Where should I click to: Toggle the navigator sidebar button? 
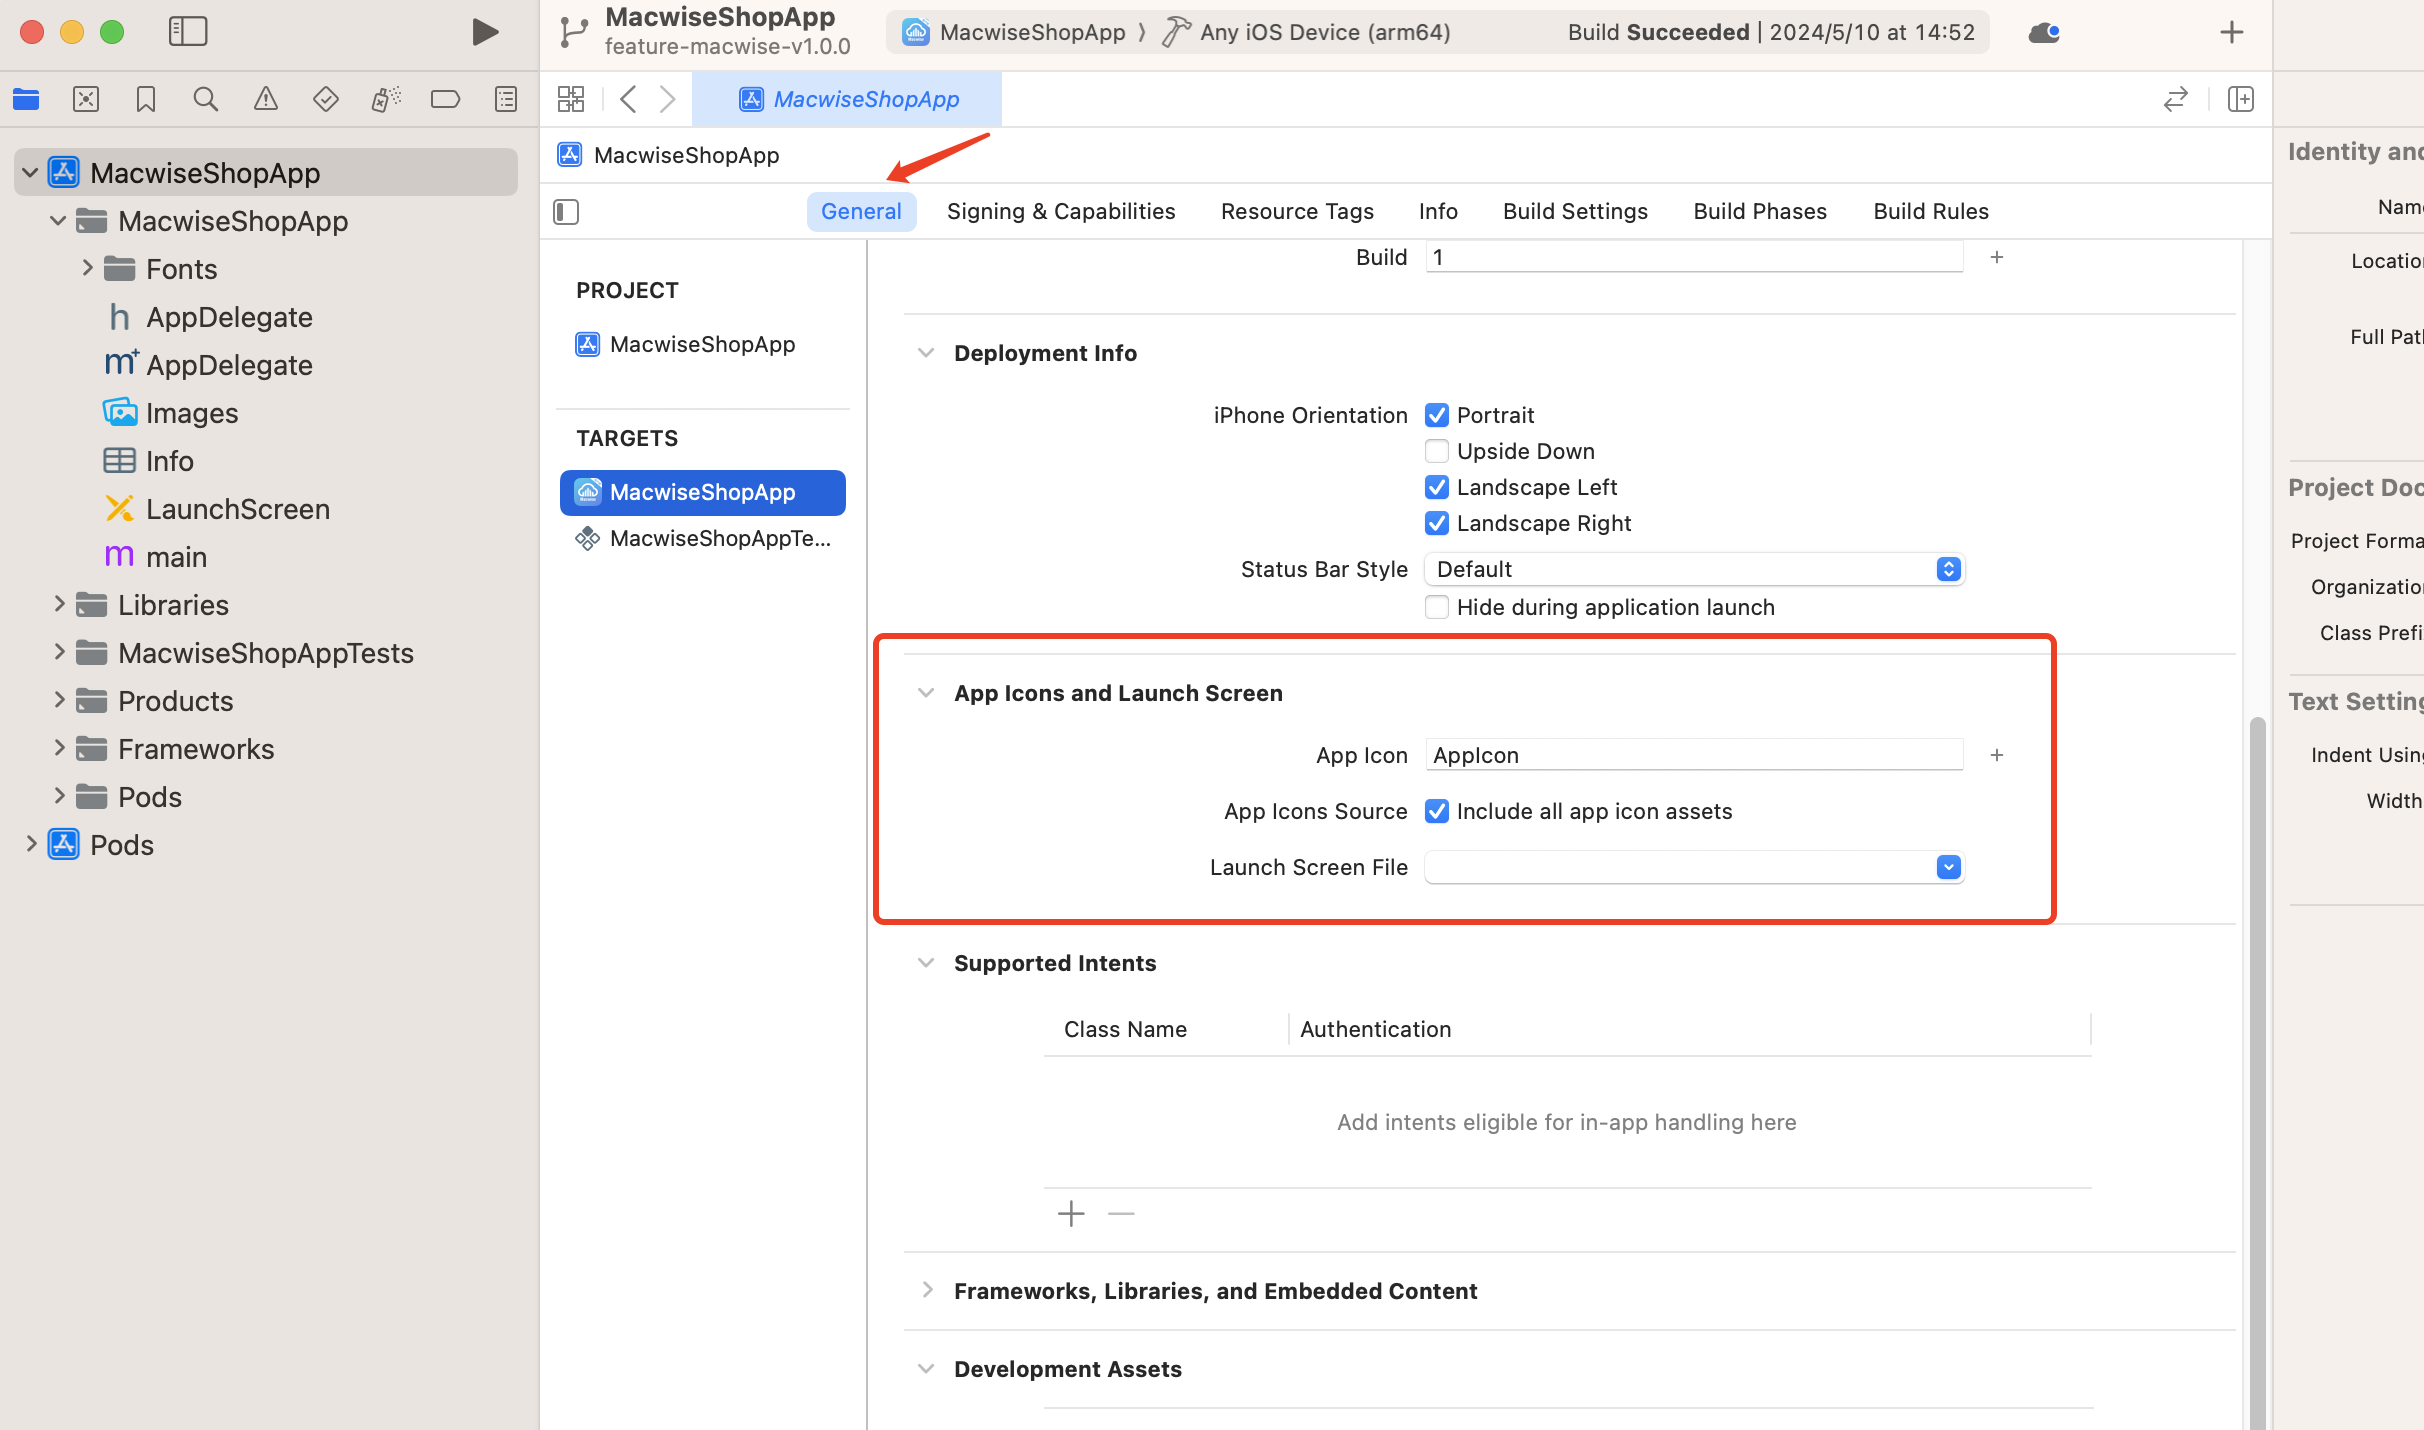coord(188,32)
